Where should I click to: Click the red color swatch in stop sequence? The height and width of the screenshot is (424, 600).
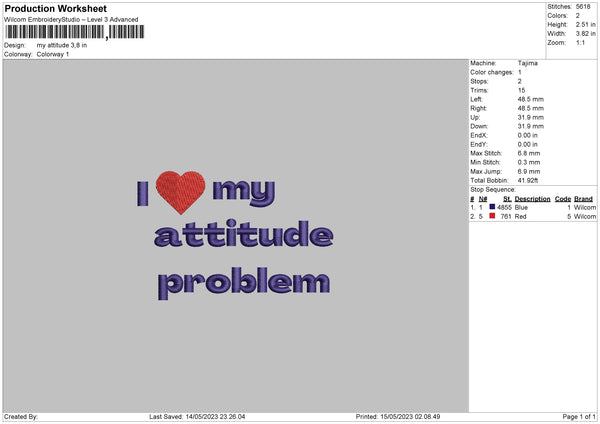click(x=492, y=216)
